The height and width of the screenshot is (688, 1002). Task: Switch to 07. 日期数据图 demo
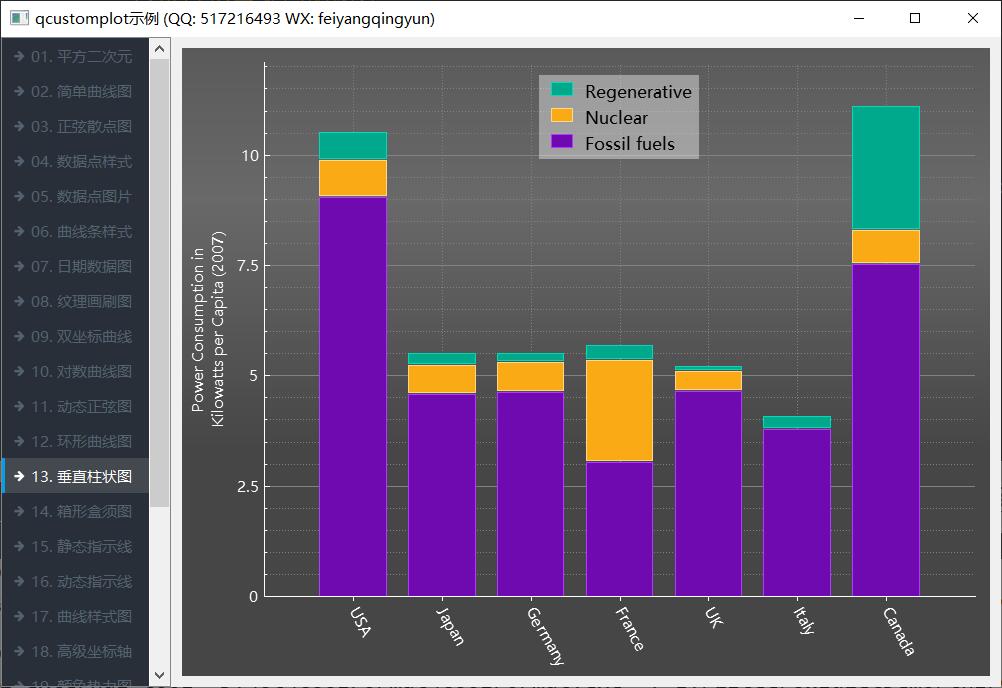[81, 267]
